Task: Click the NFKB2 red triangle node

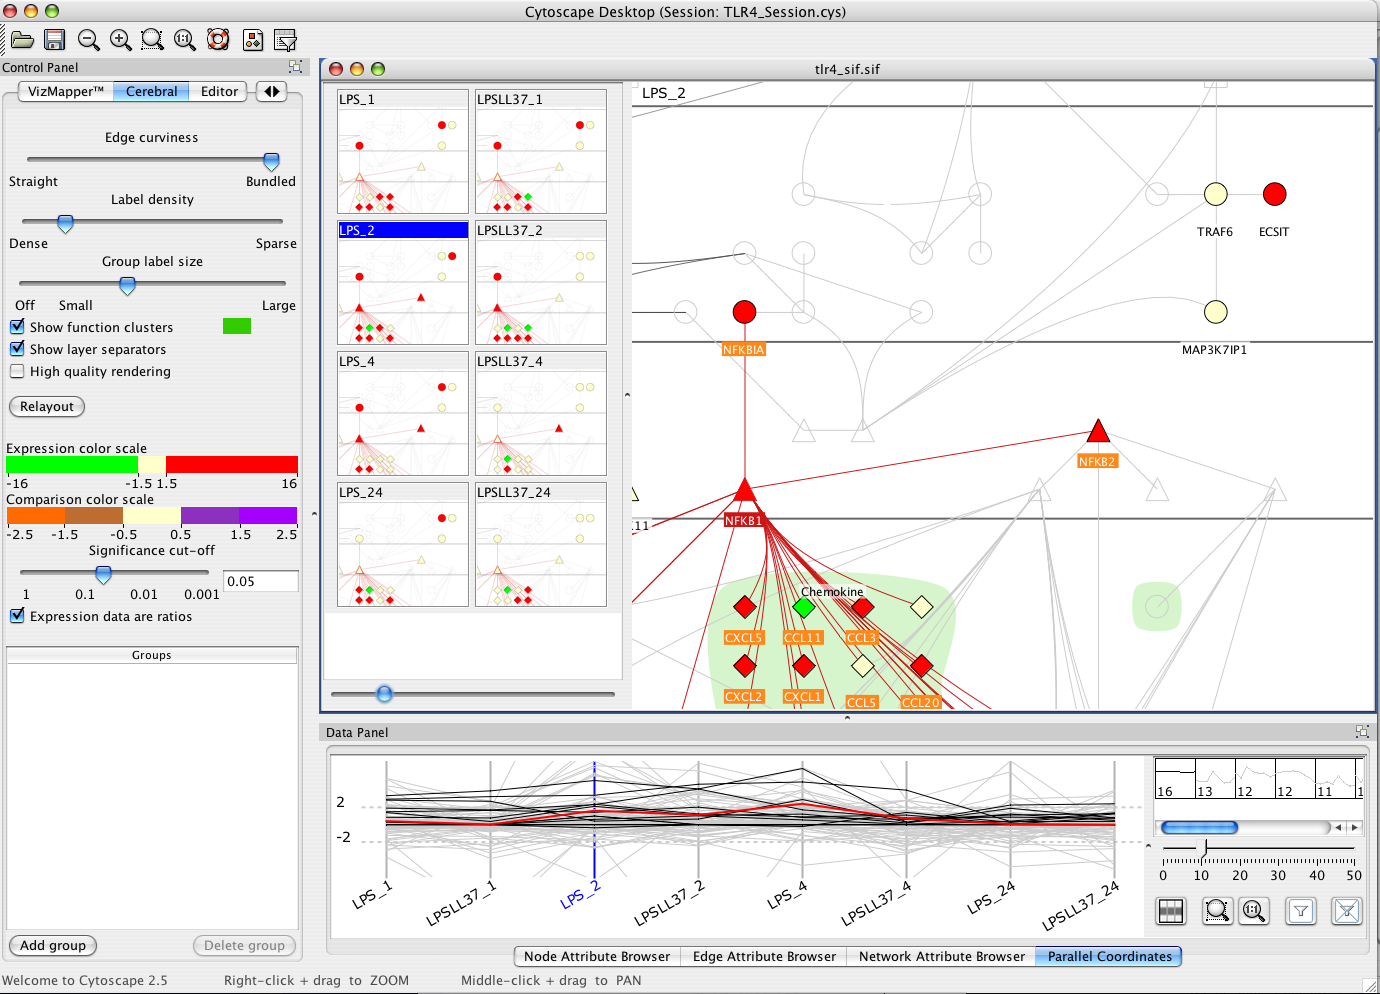Action: [x=1098, y=432]
